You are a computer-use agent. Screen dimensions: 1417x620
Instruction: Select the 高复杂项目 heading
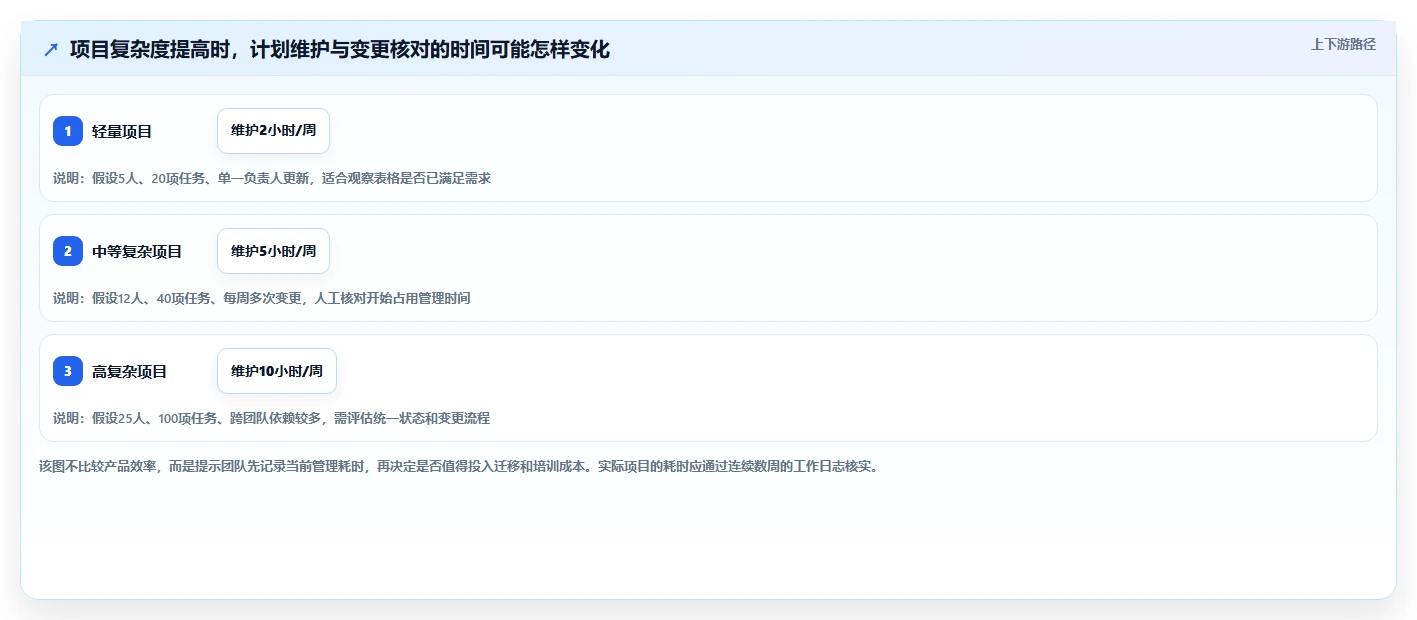(x=130, y=371)
